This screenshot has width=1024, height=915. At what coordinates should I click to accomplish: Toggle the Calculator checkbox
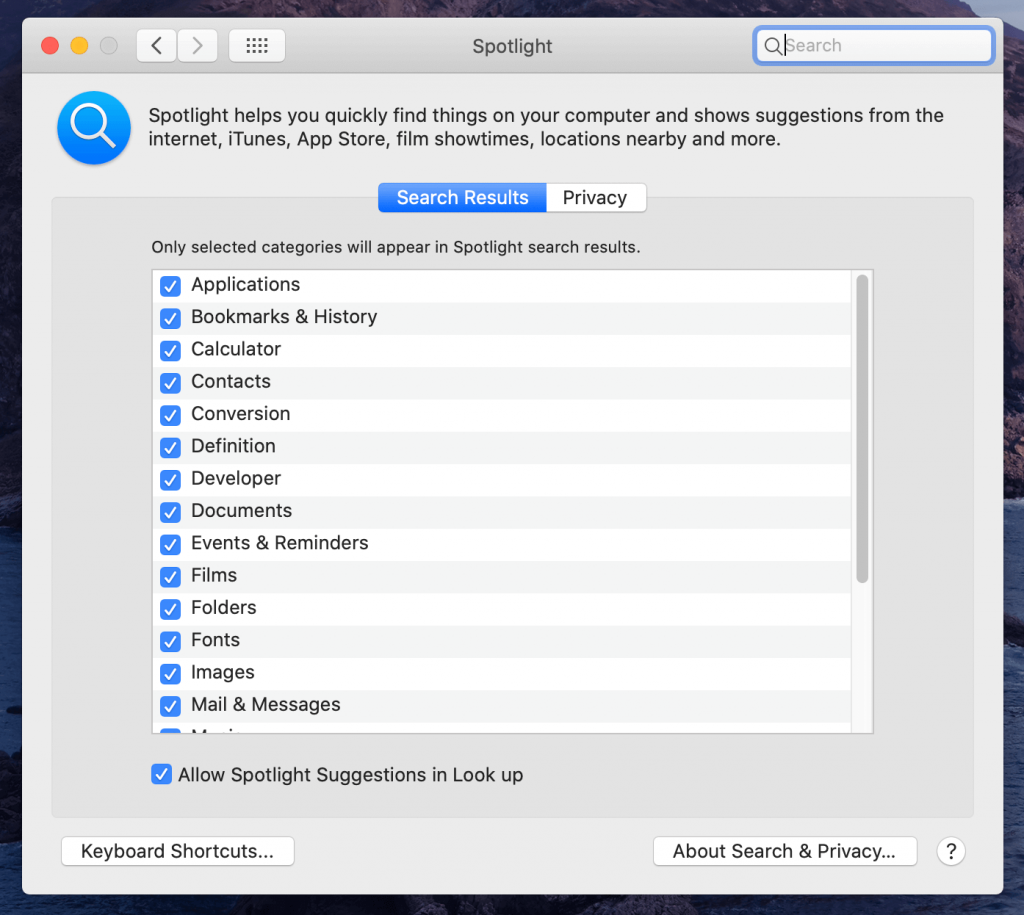(x=170, y=350)
